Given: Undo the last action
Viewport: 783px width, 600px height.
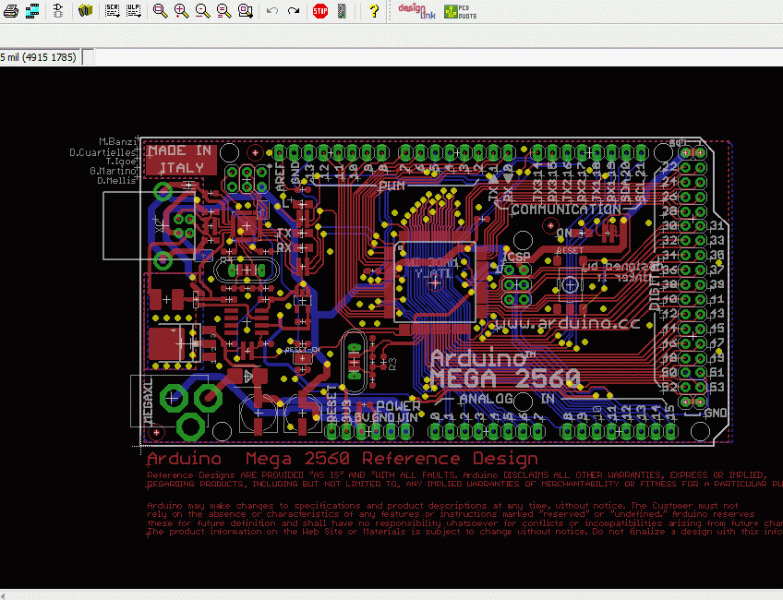Looking at the screenshot, I should [272, 10].
